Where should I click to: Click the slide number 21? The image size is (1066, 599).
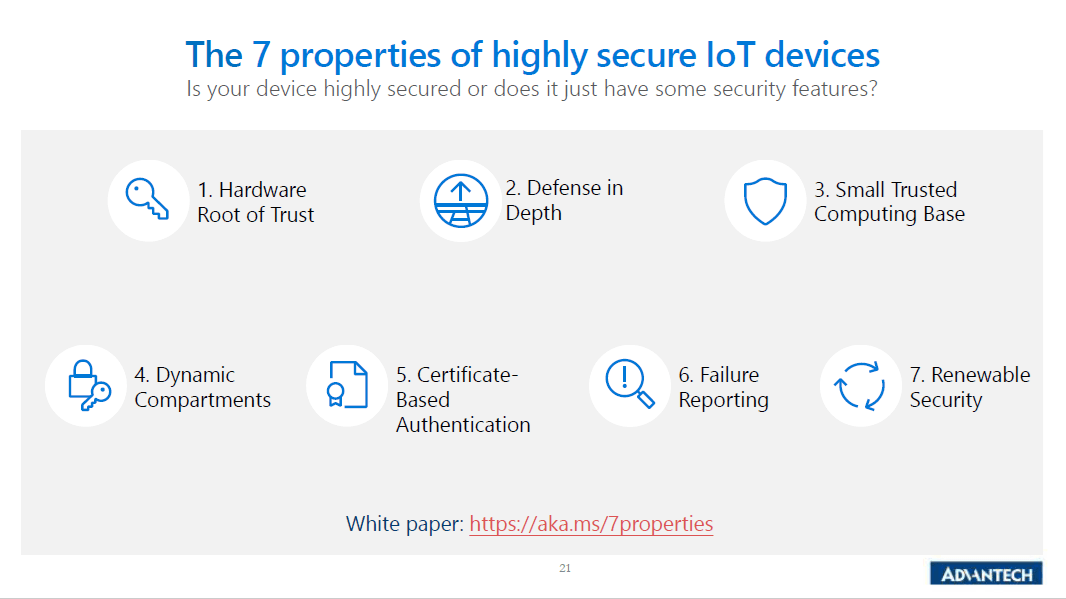coord(565,568)
